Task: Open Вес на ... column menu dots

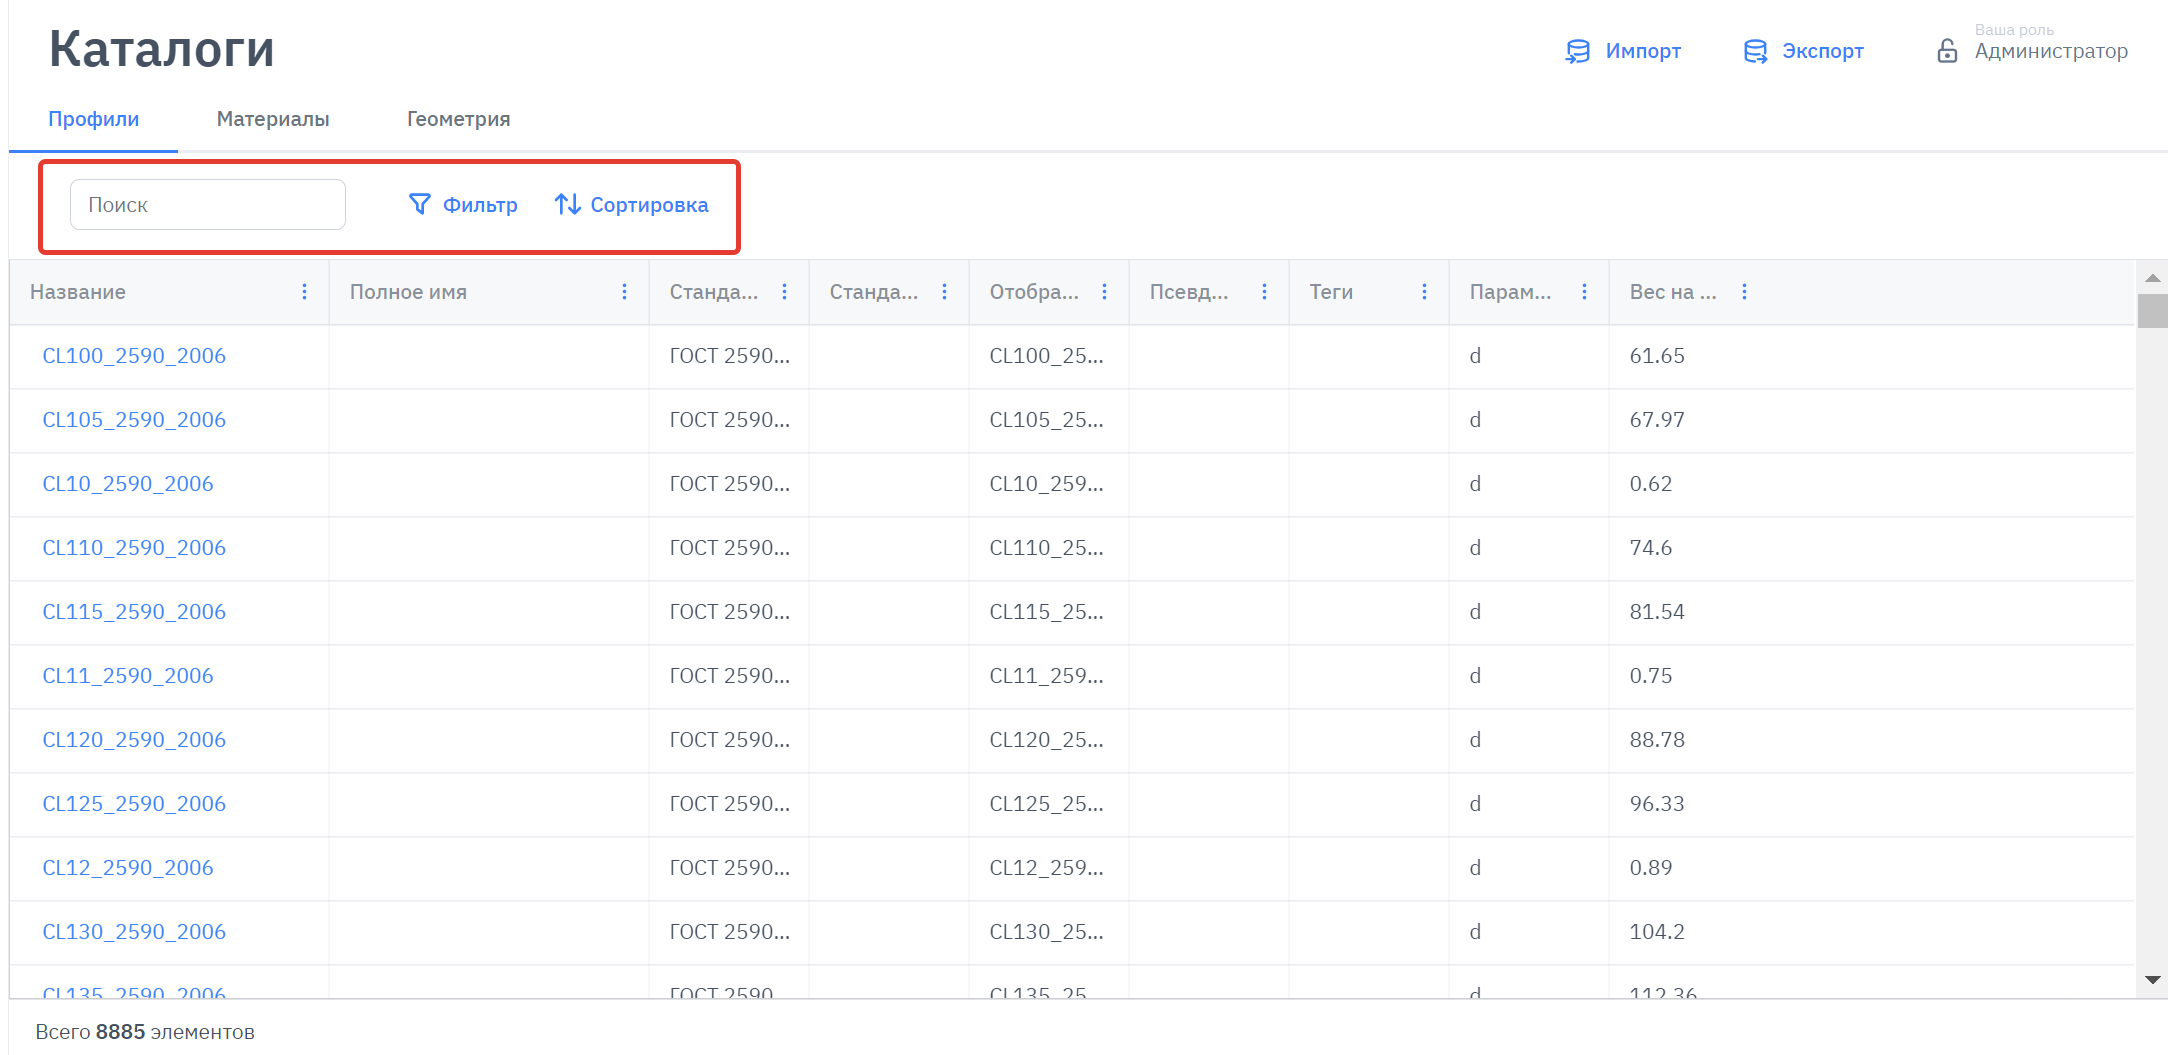Action: coord(1745,291)
